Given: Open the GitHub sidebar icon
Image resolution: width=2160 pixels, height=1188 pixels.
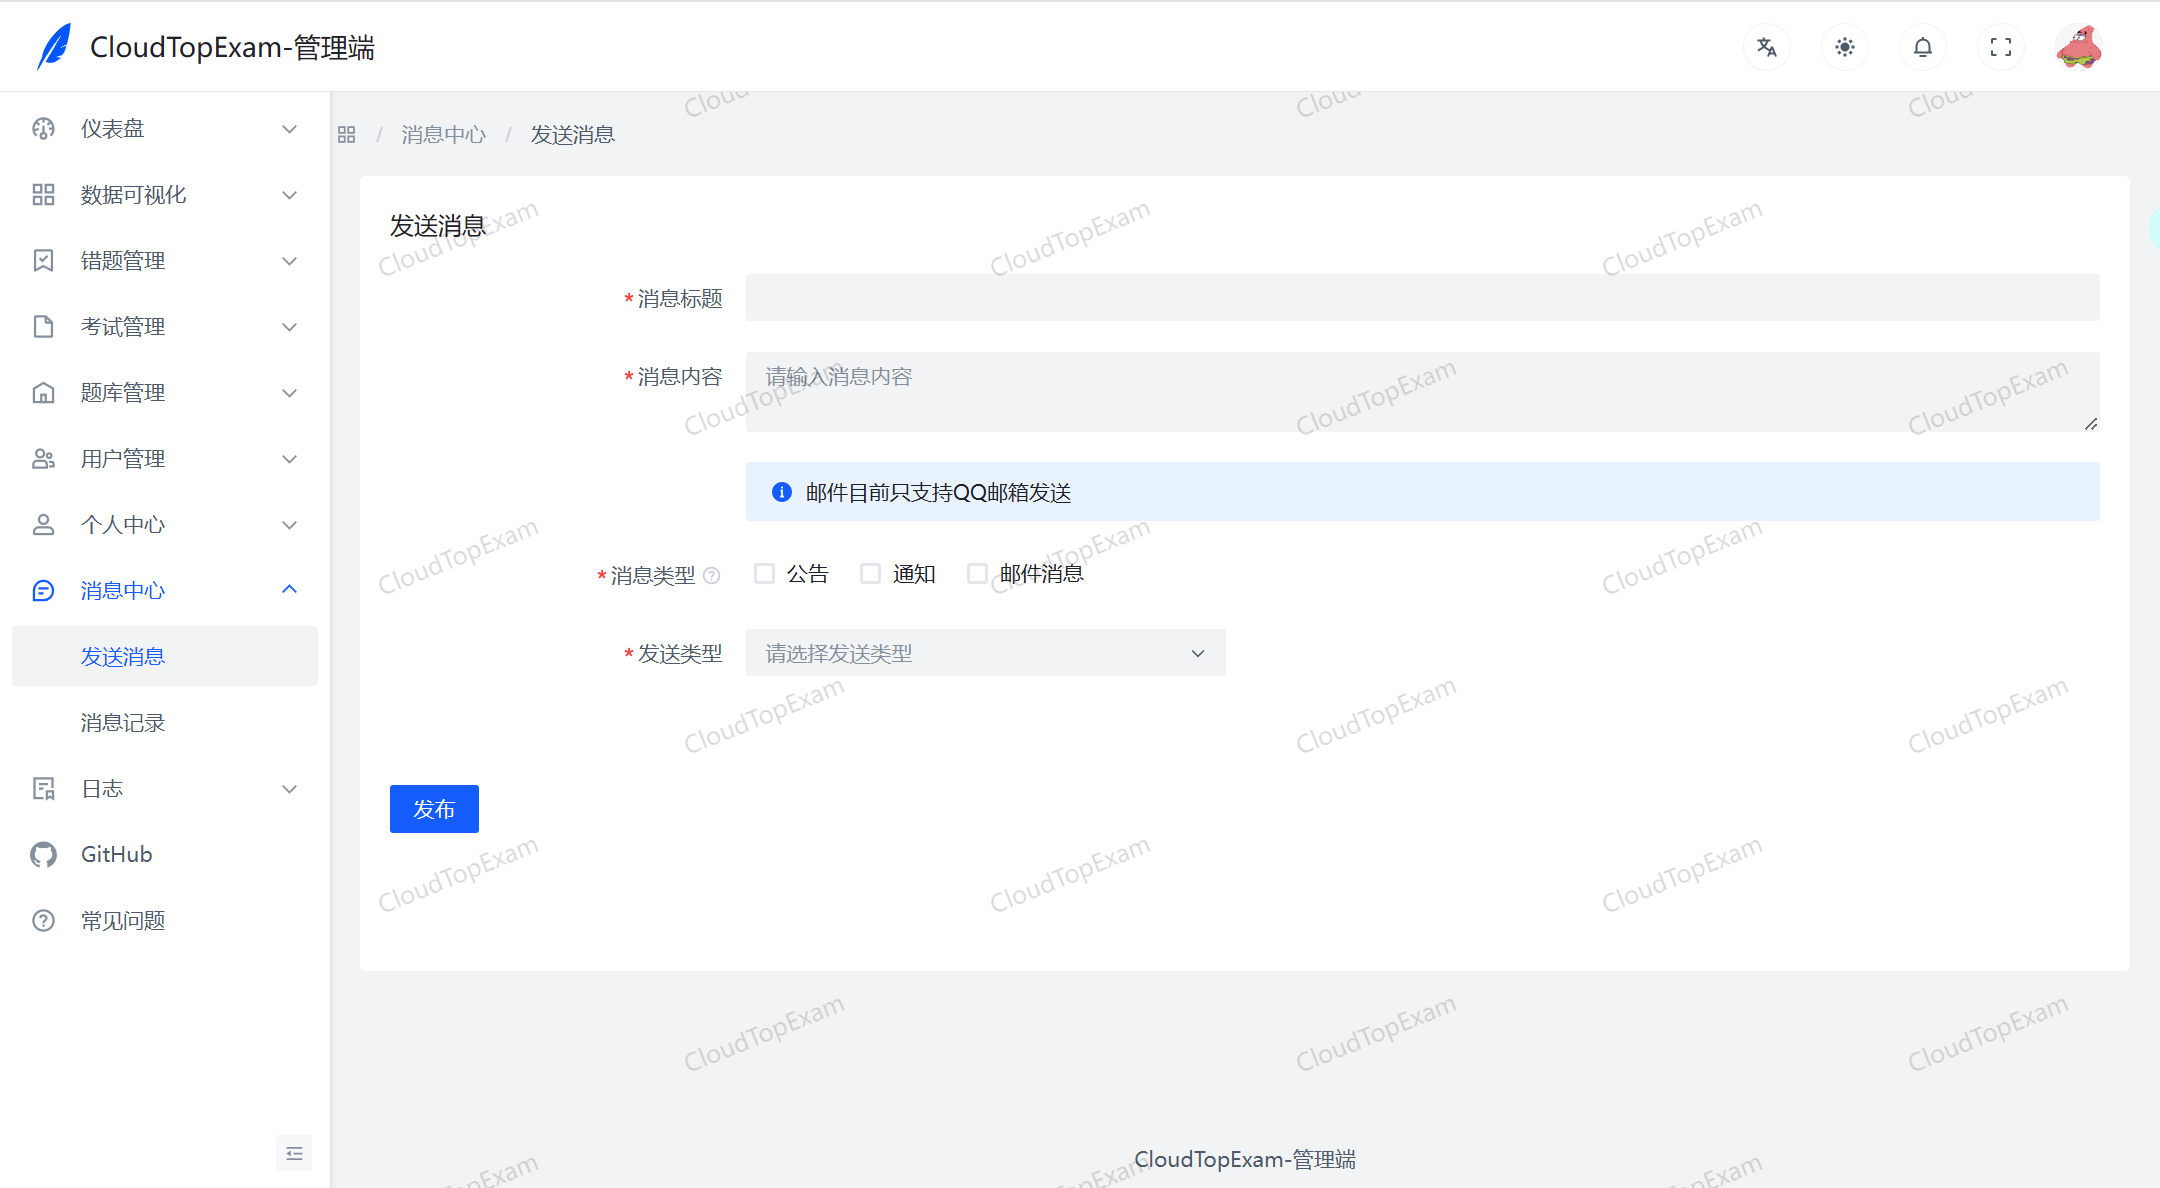Looking at the screenshot, I should (43, 854).
